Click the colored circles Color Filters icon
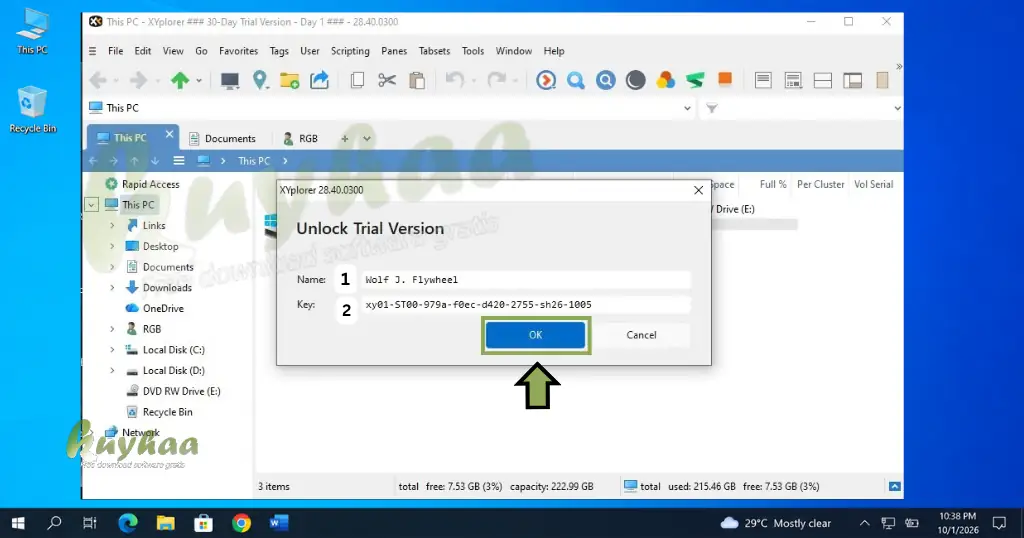Image resolution: width=1024 pixels, height=538 pixels. click(x=665, y=80)
